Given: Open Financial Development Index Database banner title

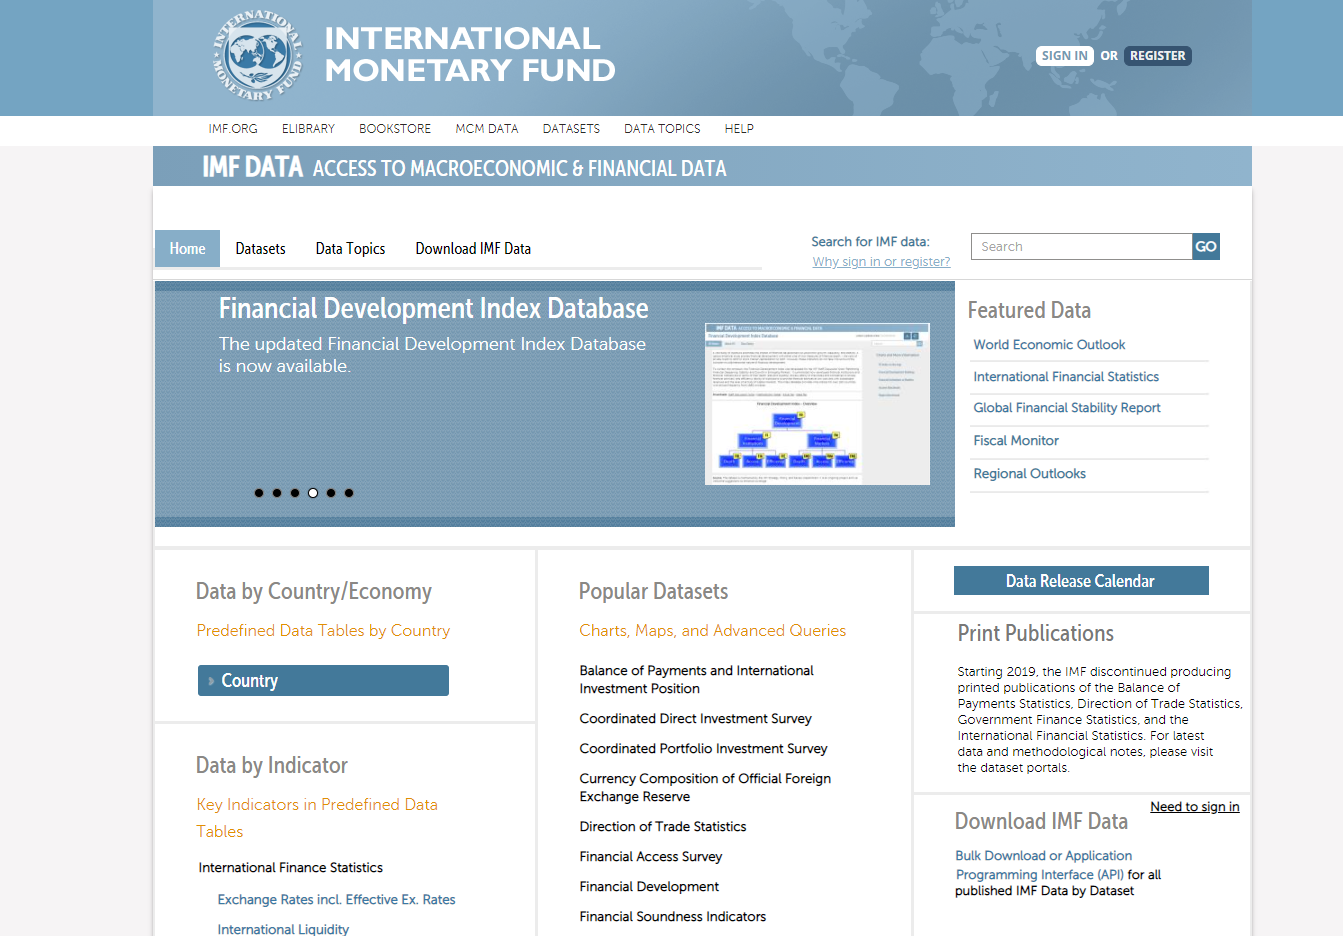Looking at the screenshot, I should (434, 308).
